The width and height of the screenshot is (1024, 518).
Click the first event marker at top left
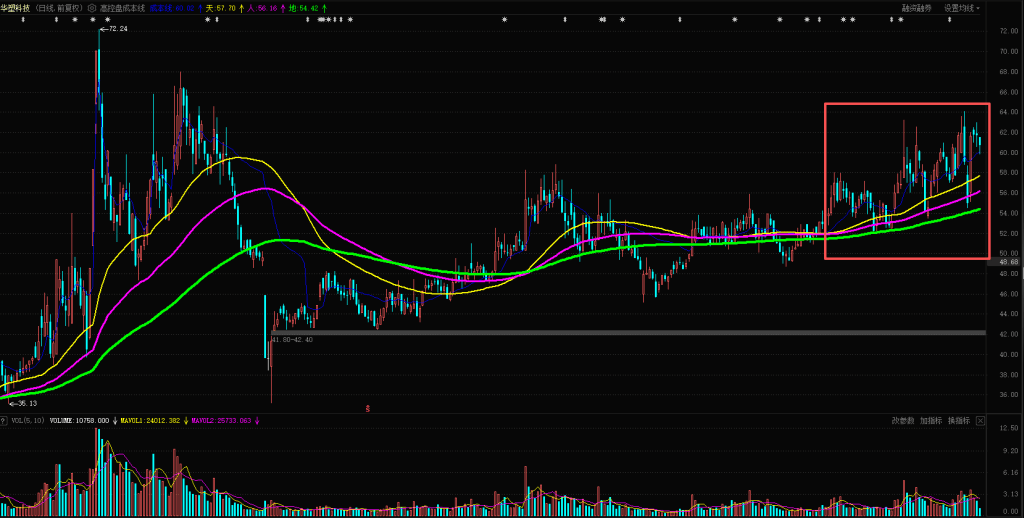tap(24, 20)
